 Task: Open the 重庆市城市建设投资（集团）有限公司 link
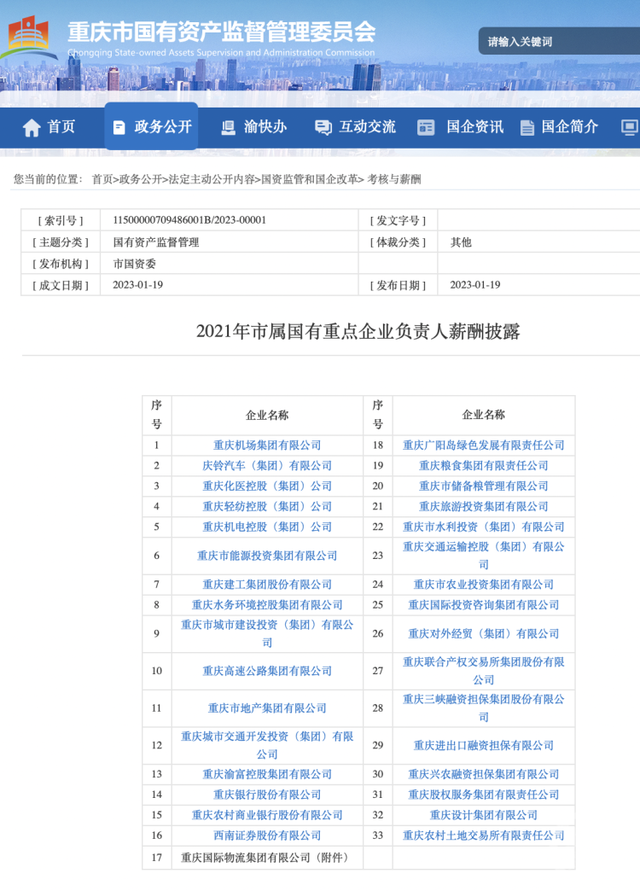(267, 634)
